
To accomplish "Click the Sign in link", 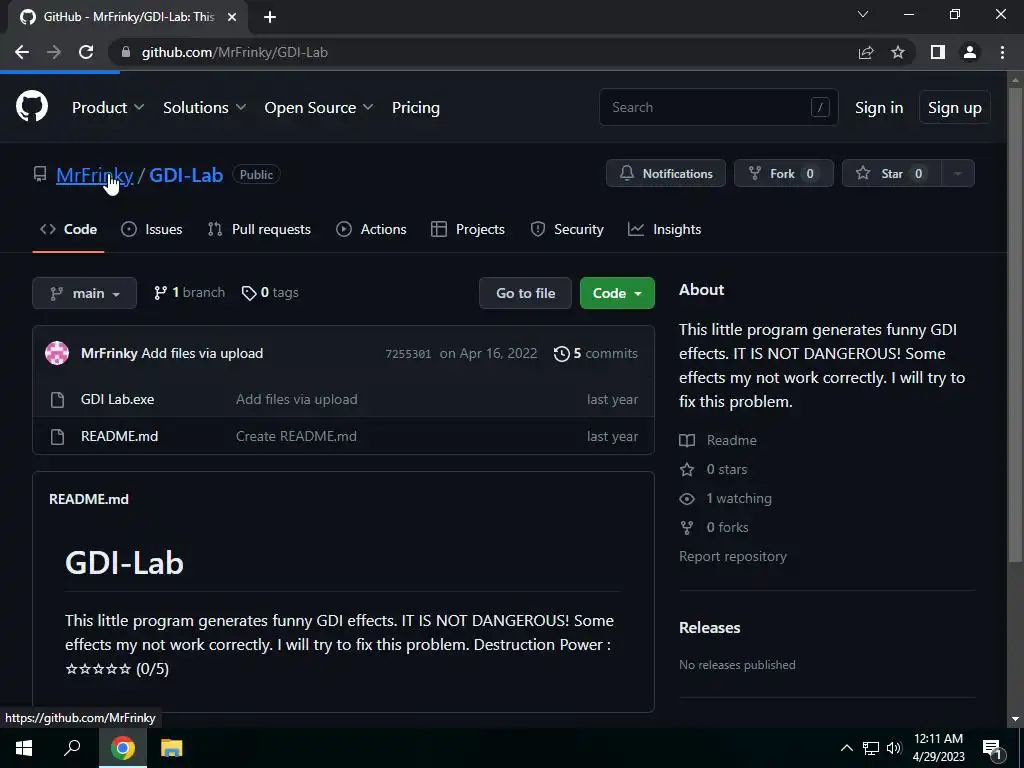I will tap(879, 108).
